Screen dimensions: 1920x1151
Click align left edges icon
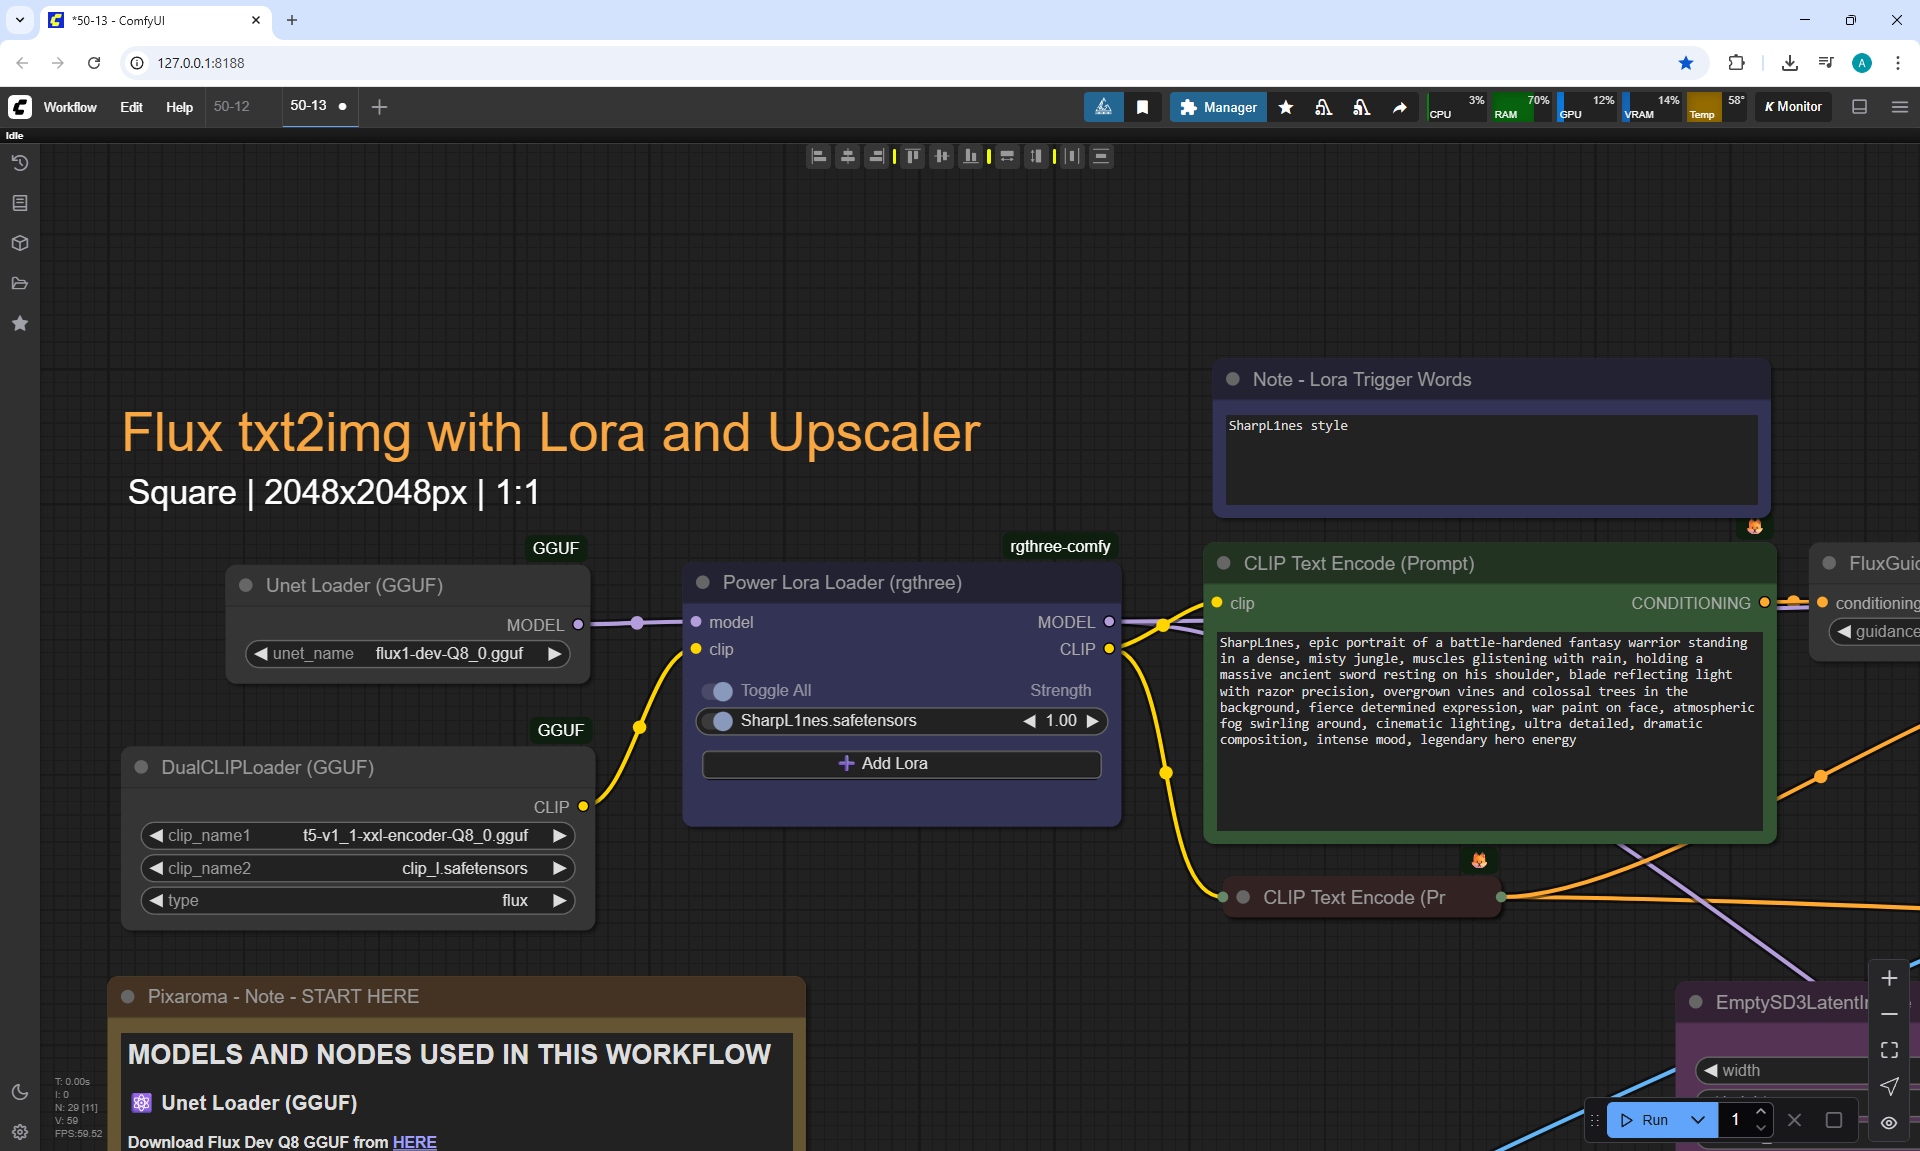click(819, 156)
